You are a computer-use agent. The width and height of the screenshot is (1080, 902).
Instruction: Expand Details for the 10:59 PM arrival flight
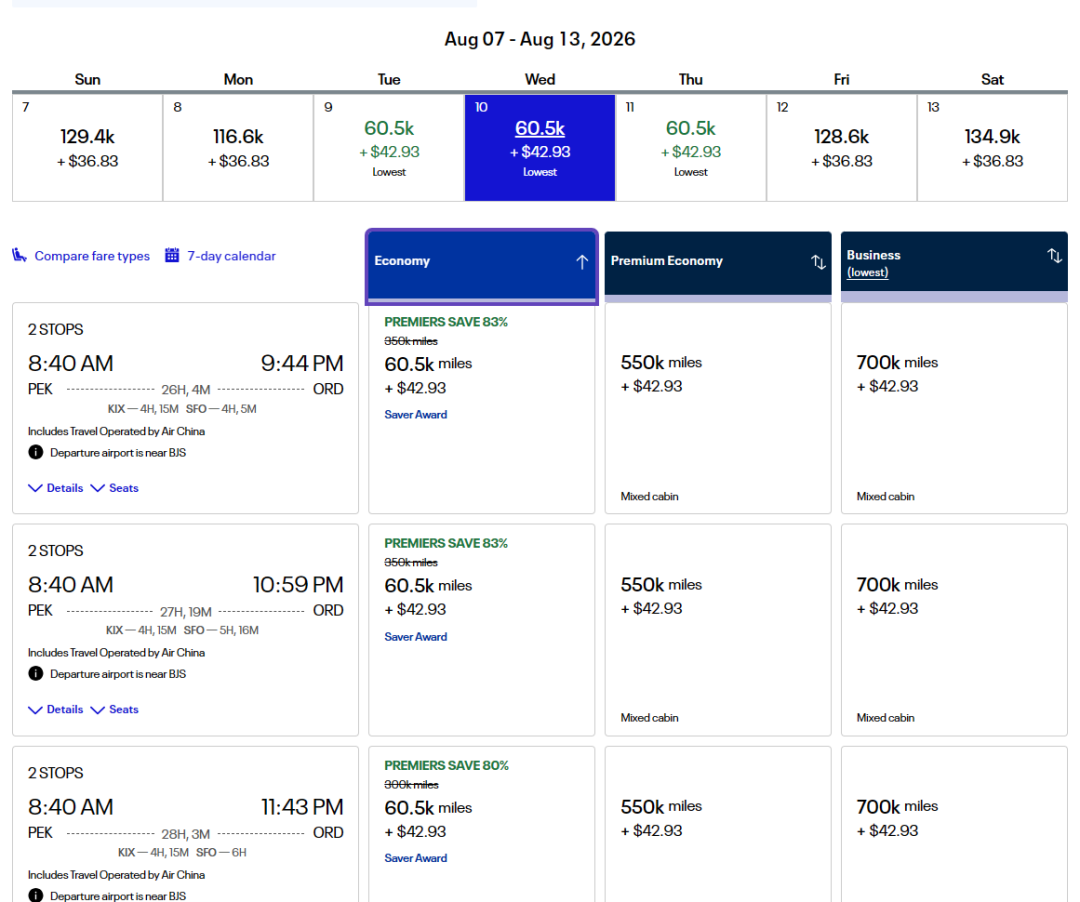pyautogui.click(x=56, y=710)
